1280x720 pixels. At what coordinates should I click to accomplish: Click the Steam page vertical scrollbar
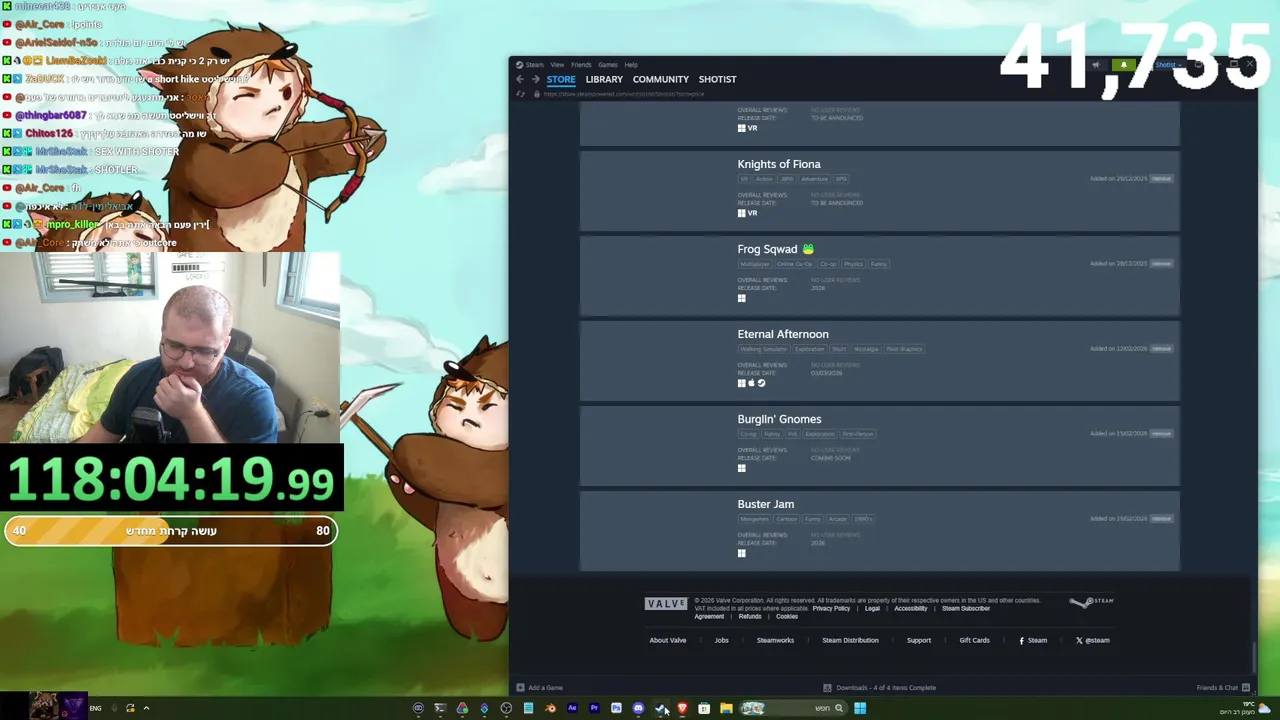[1254, 658]
